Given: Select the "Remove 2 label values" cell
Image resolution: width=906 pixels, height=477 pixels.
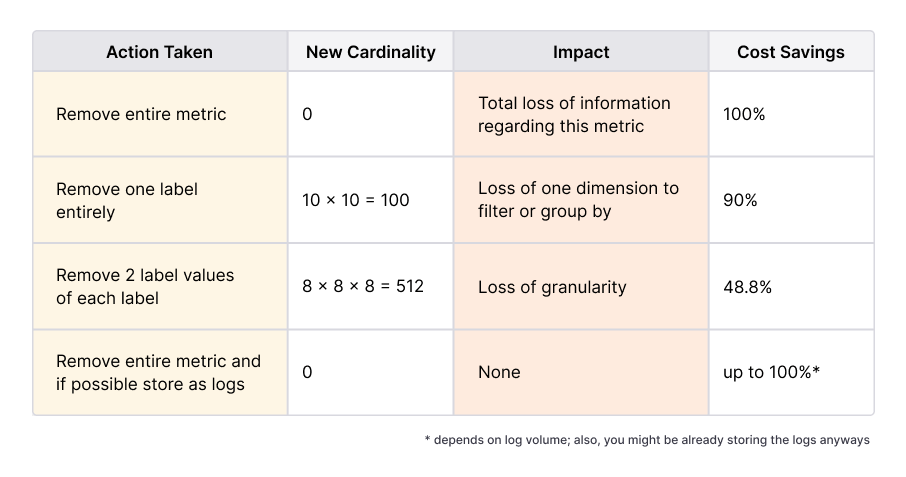Looking at the screenshot, I should (x=144, y=287).
